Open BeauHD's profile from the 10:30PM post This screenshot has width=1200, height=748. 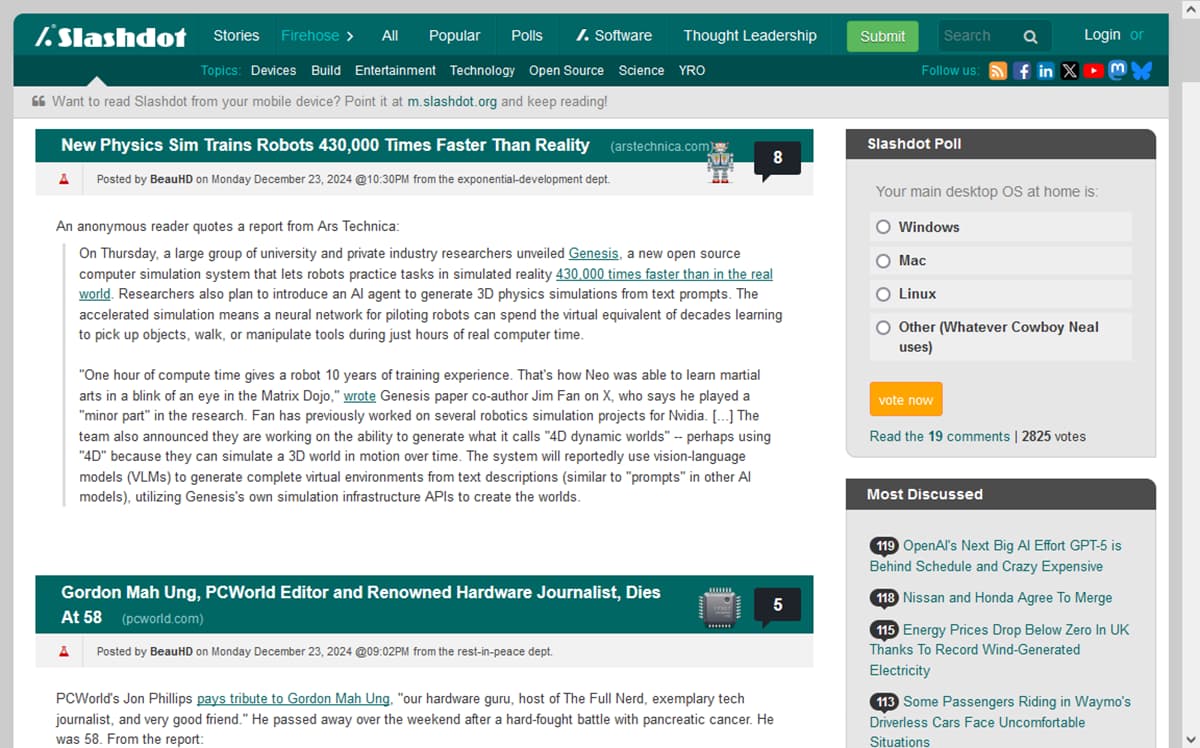171,179
